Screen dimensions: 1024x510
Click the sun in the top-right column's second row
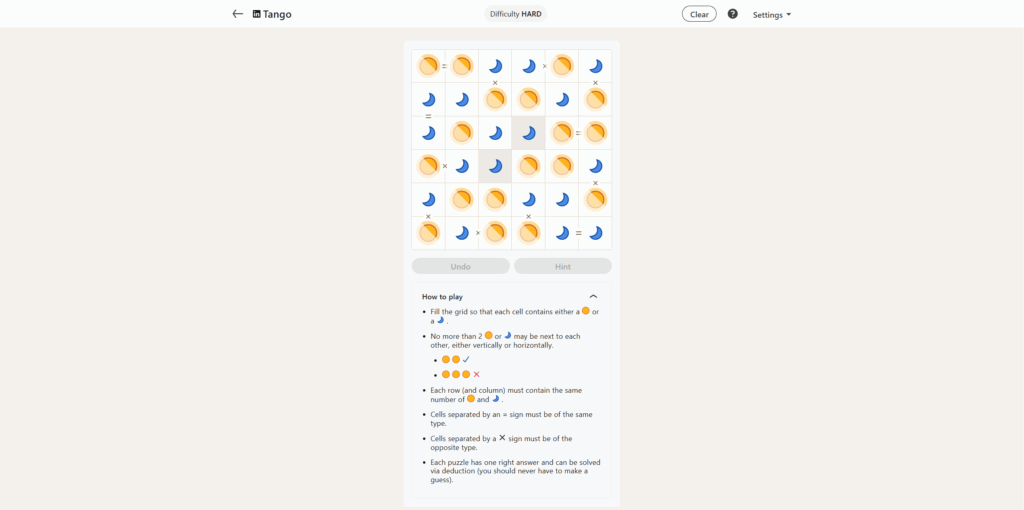[x=595, y=99]
